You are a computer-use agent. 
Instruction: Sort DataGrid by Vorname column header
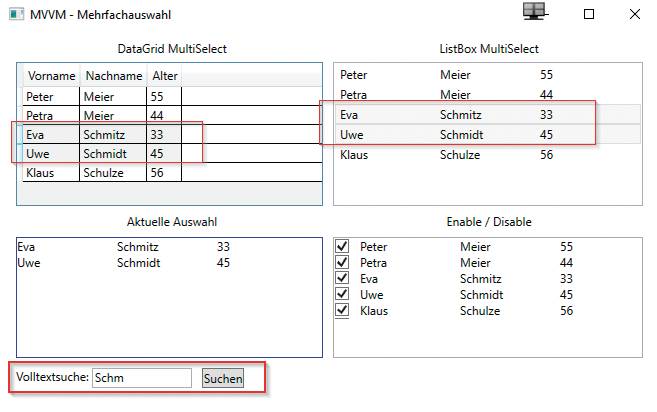tap(51, 76)
